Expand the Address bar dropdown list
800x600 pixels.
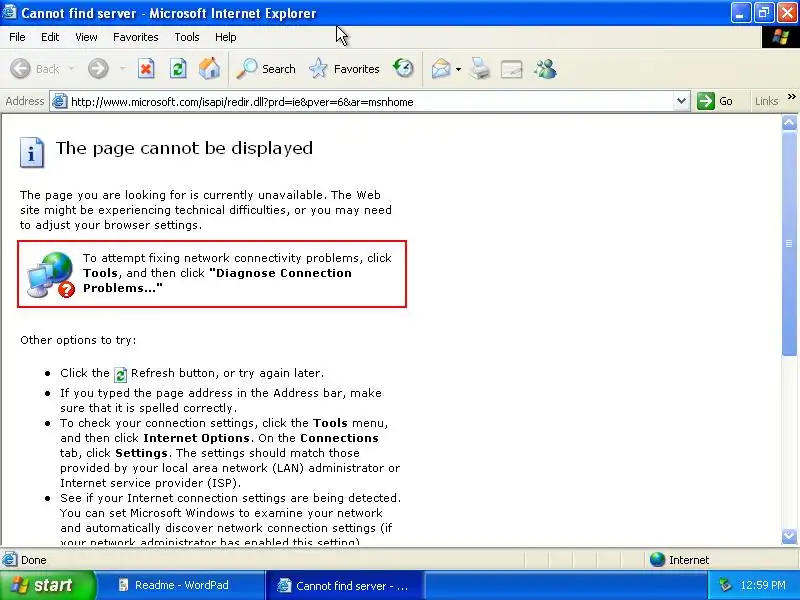point(681,101)
